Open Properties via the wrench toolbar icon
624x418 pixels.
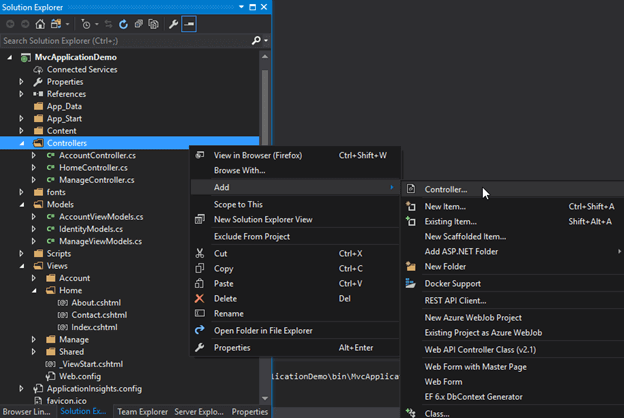[x=173, y=23]
